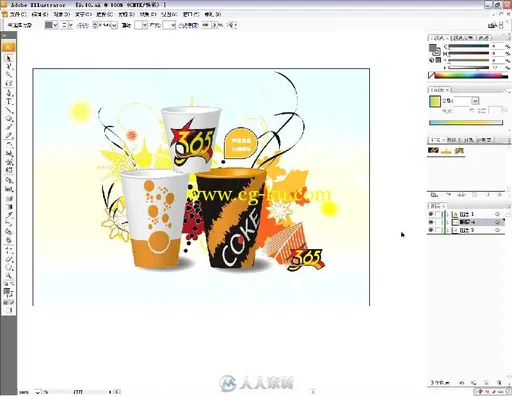Screen dimensions: 512x396
Task: Switch to the Gradient (渐变) panel tab
Action: coord(439,90)
